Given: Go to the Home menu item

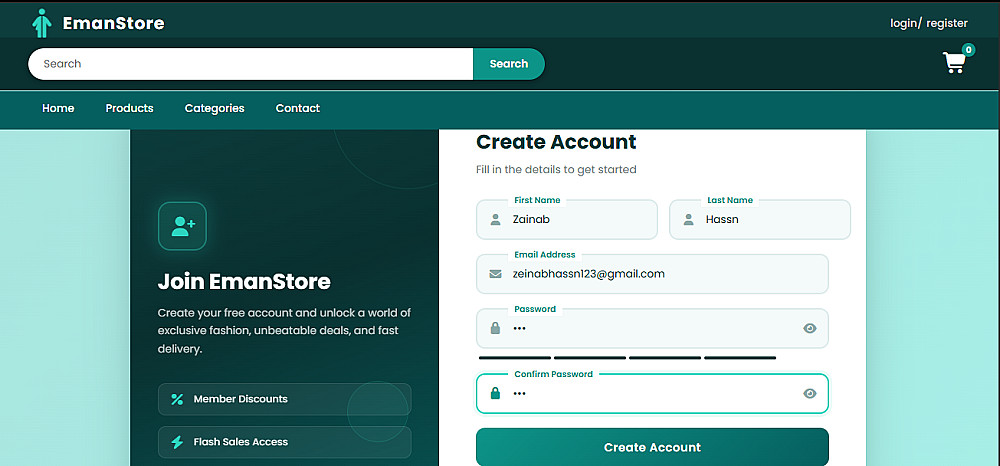Looking at the screenshot, I should pos(58,108).
